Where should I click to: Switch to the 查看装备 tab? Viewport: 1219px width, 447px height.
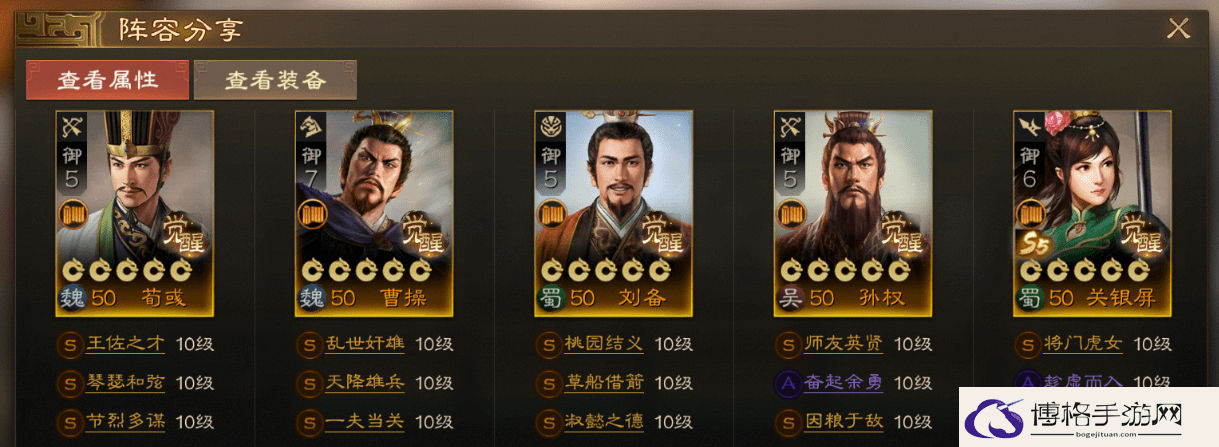(275, 81)
